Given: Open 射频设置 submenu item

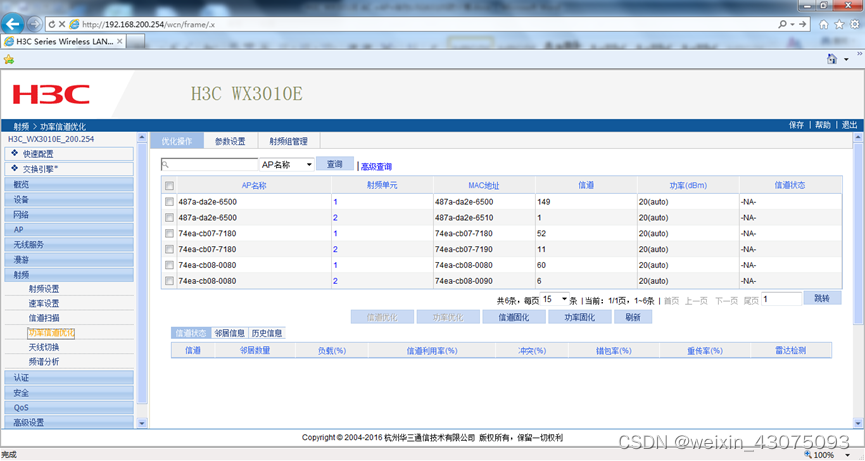Looking at the screenshot, I should click(44, 289).
